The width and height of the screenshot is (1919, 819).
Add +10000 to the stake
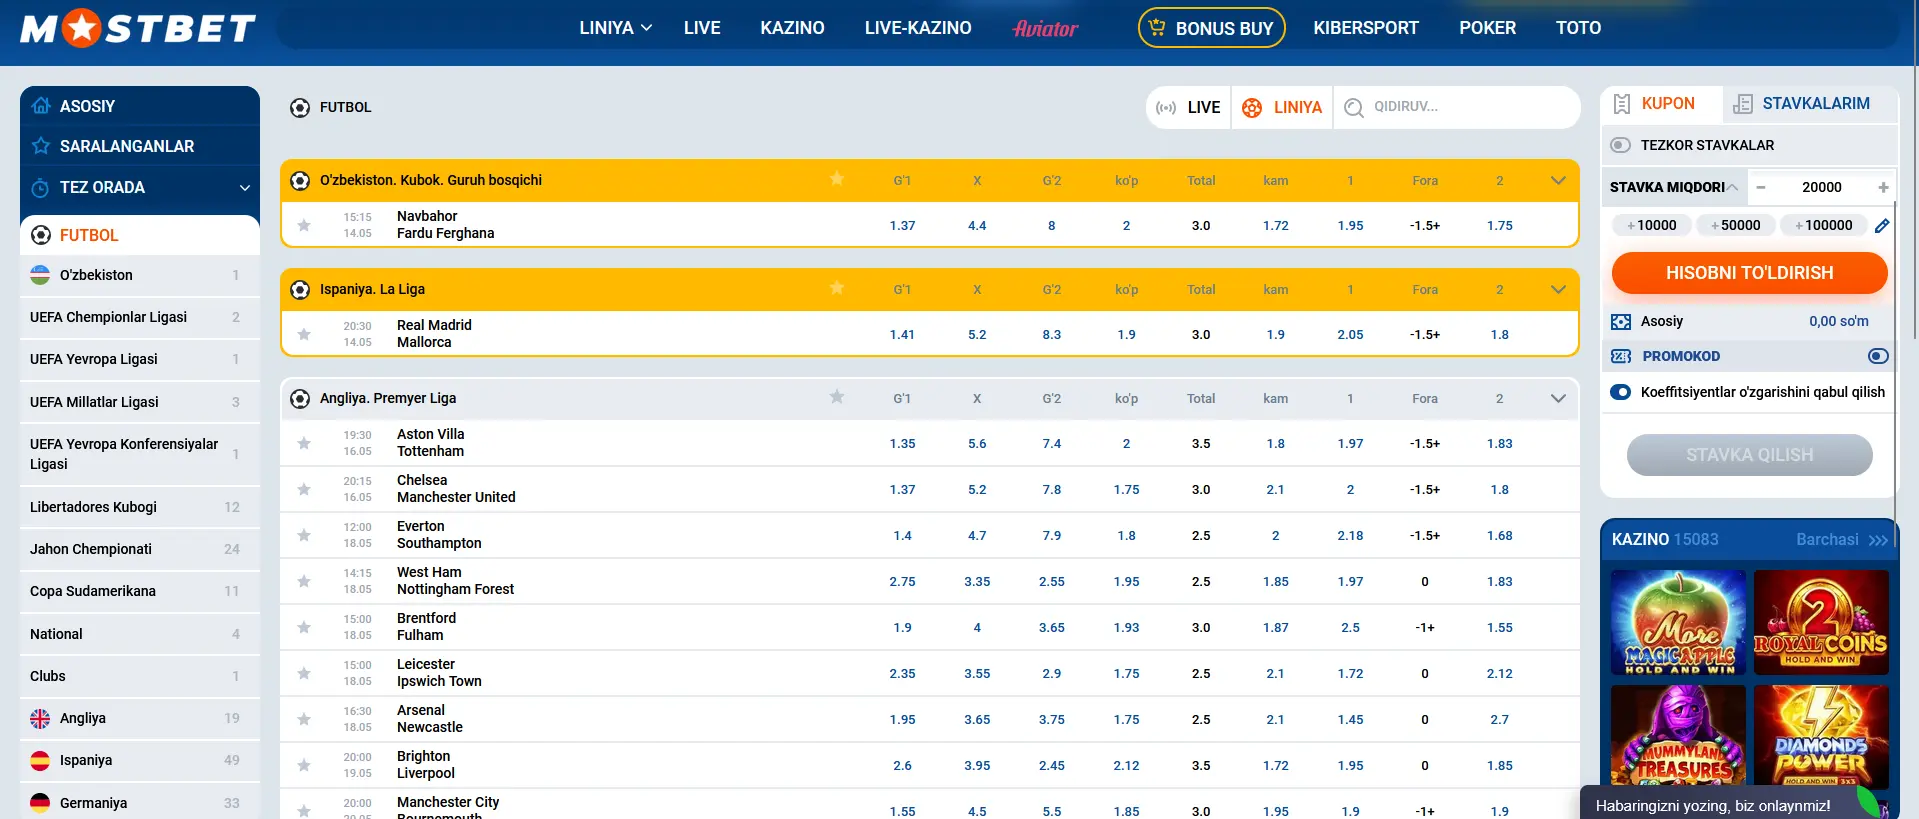(x=1652, y=225)
